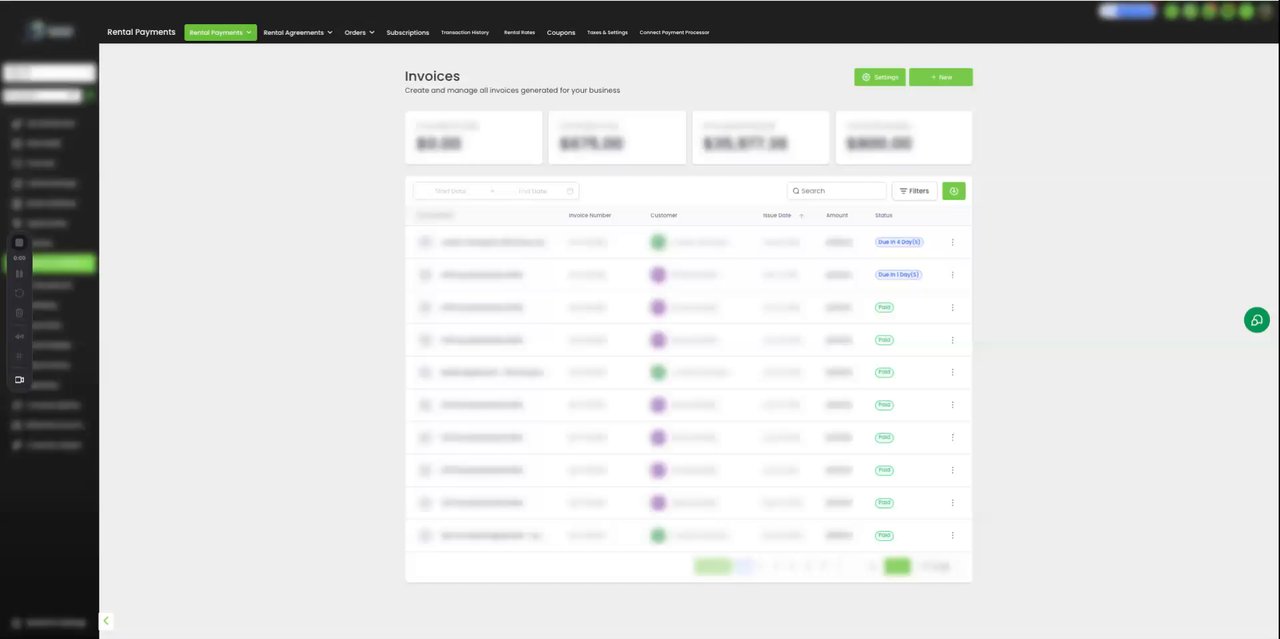This screenshot has height=639, width=1280.
Task: Open Connect Payment Processor
Action: tap(674, 32)
